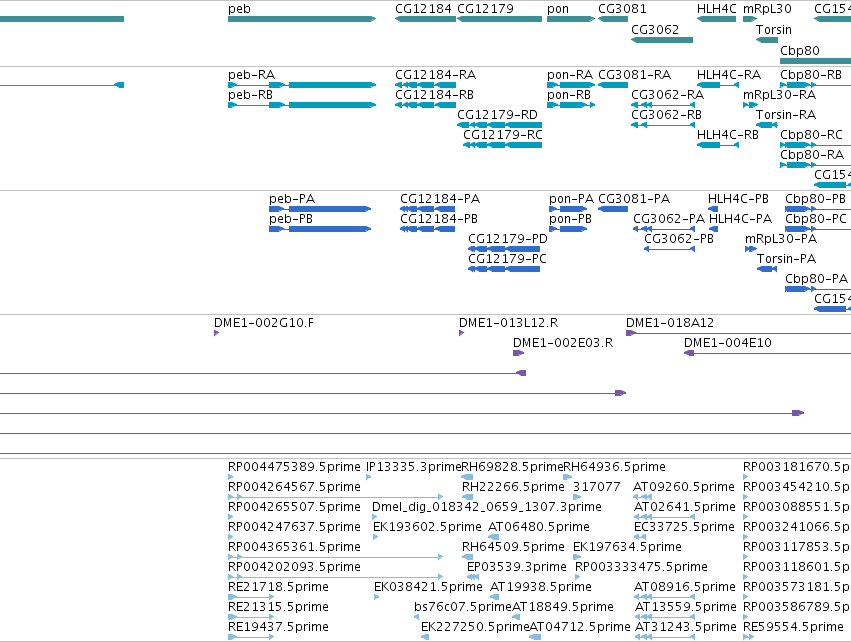Click the CG3062 gene feature

[x=662, y=40]
